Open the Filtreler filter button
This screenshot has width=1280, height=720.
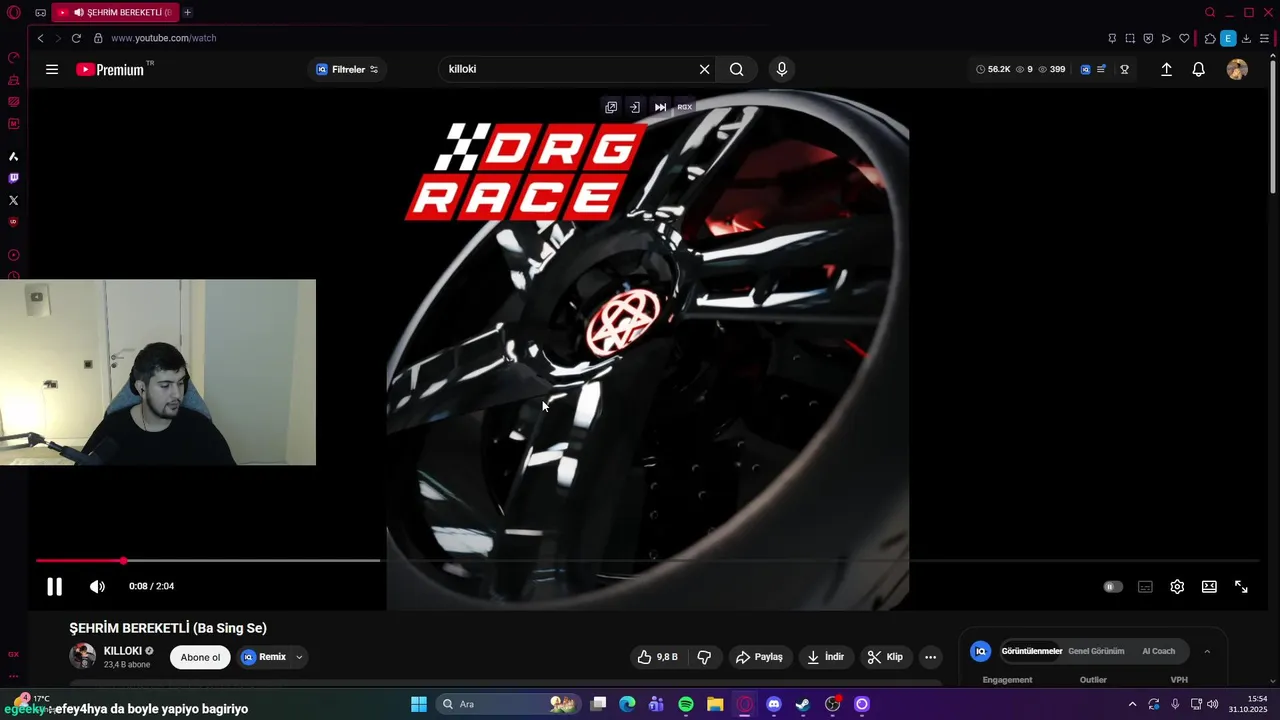coord(347,69)
